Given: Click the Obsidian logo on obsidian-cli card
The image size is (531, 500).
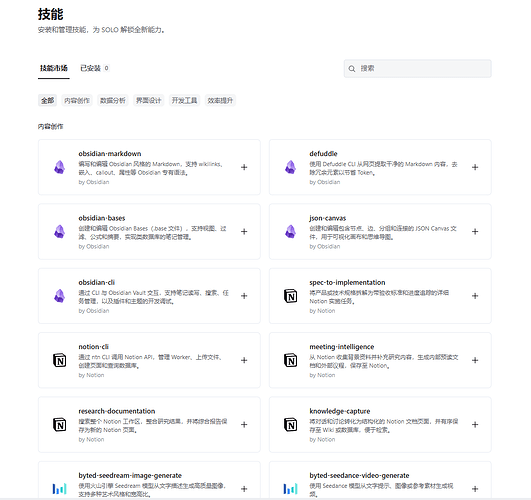Looking at the screenshot, I should coord(60,296).
